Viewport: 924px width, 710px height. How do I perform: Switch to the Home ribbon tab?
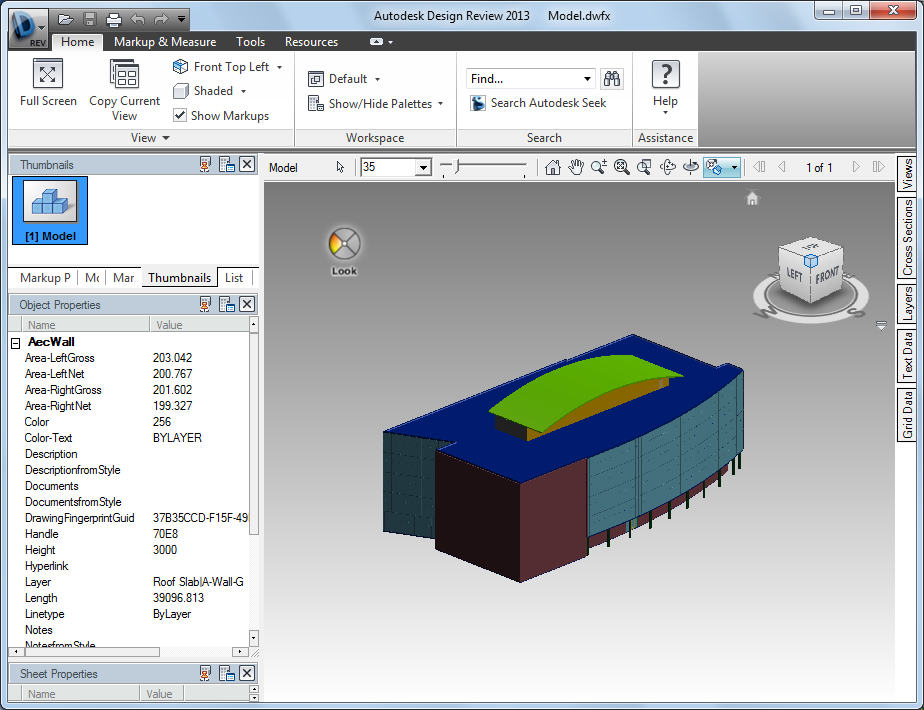pos(78,42)
